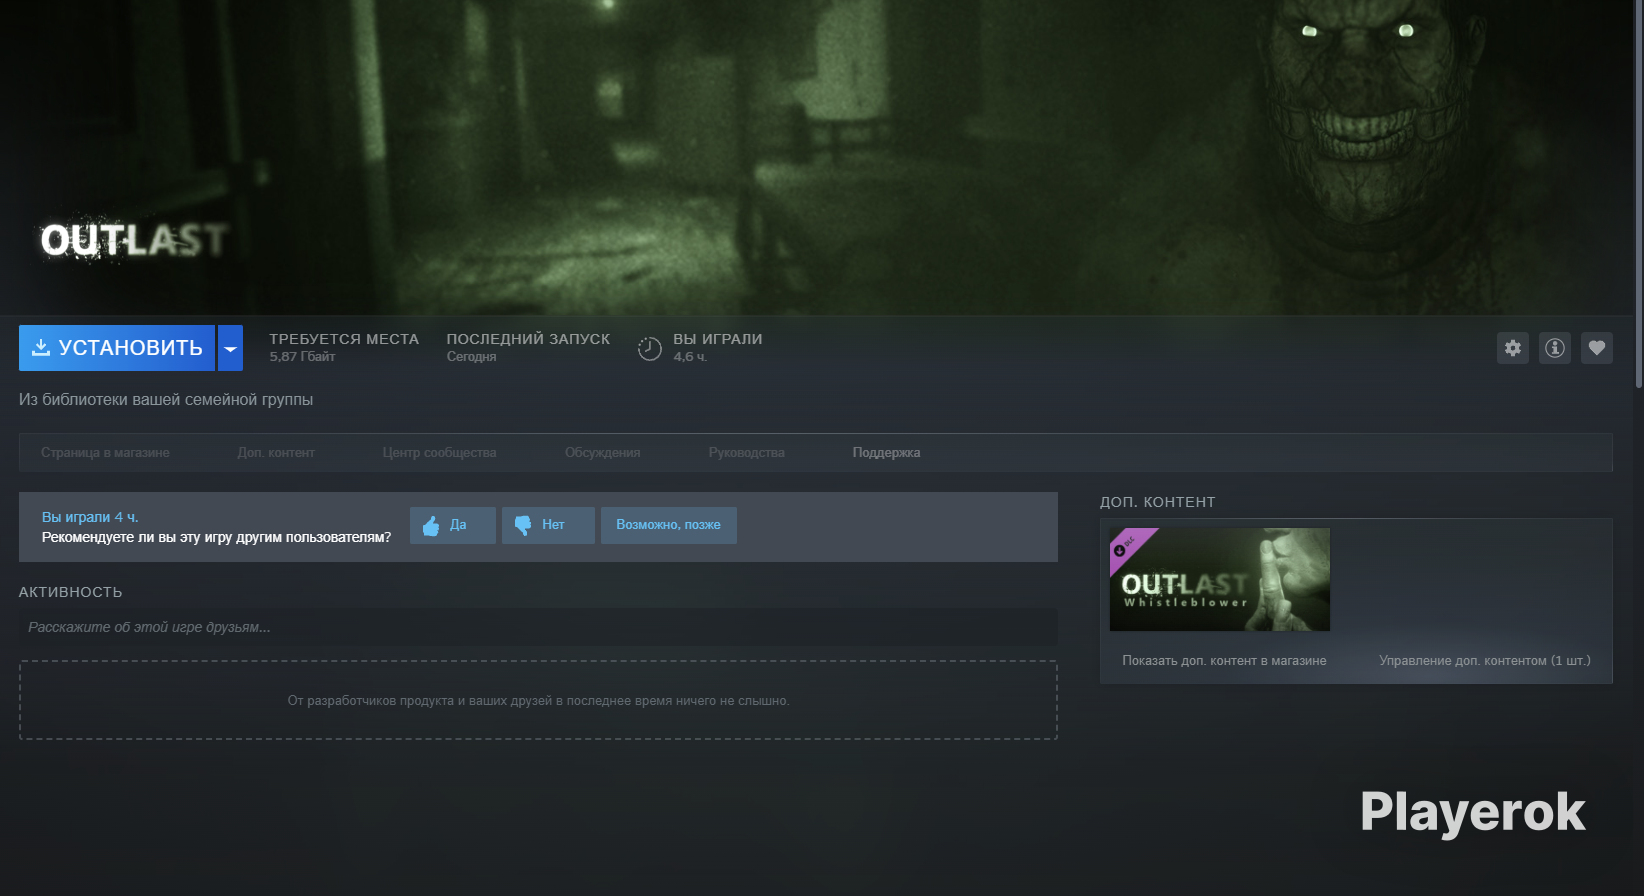This screenshot has width=1644, height=896.
Task: Click Показать доп. контент в магазине link
Action: (x=1224, y=661)
